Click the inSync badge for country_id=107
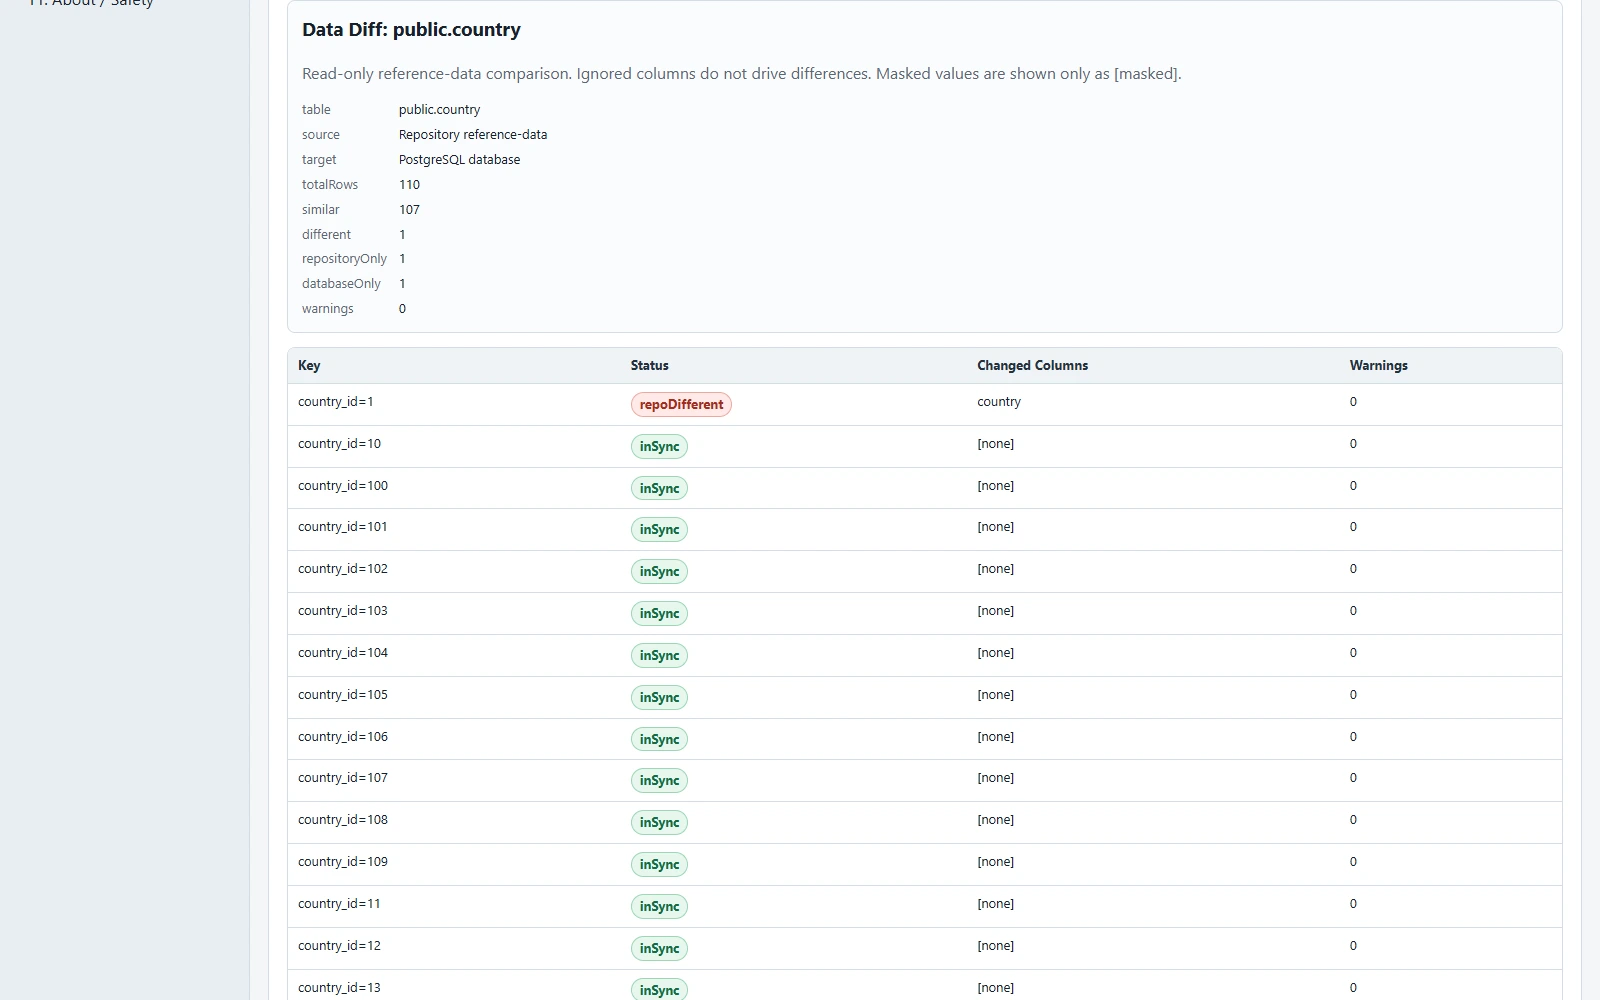Screen dimensions: 1600x1000 (x=659, y=781)
